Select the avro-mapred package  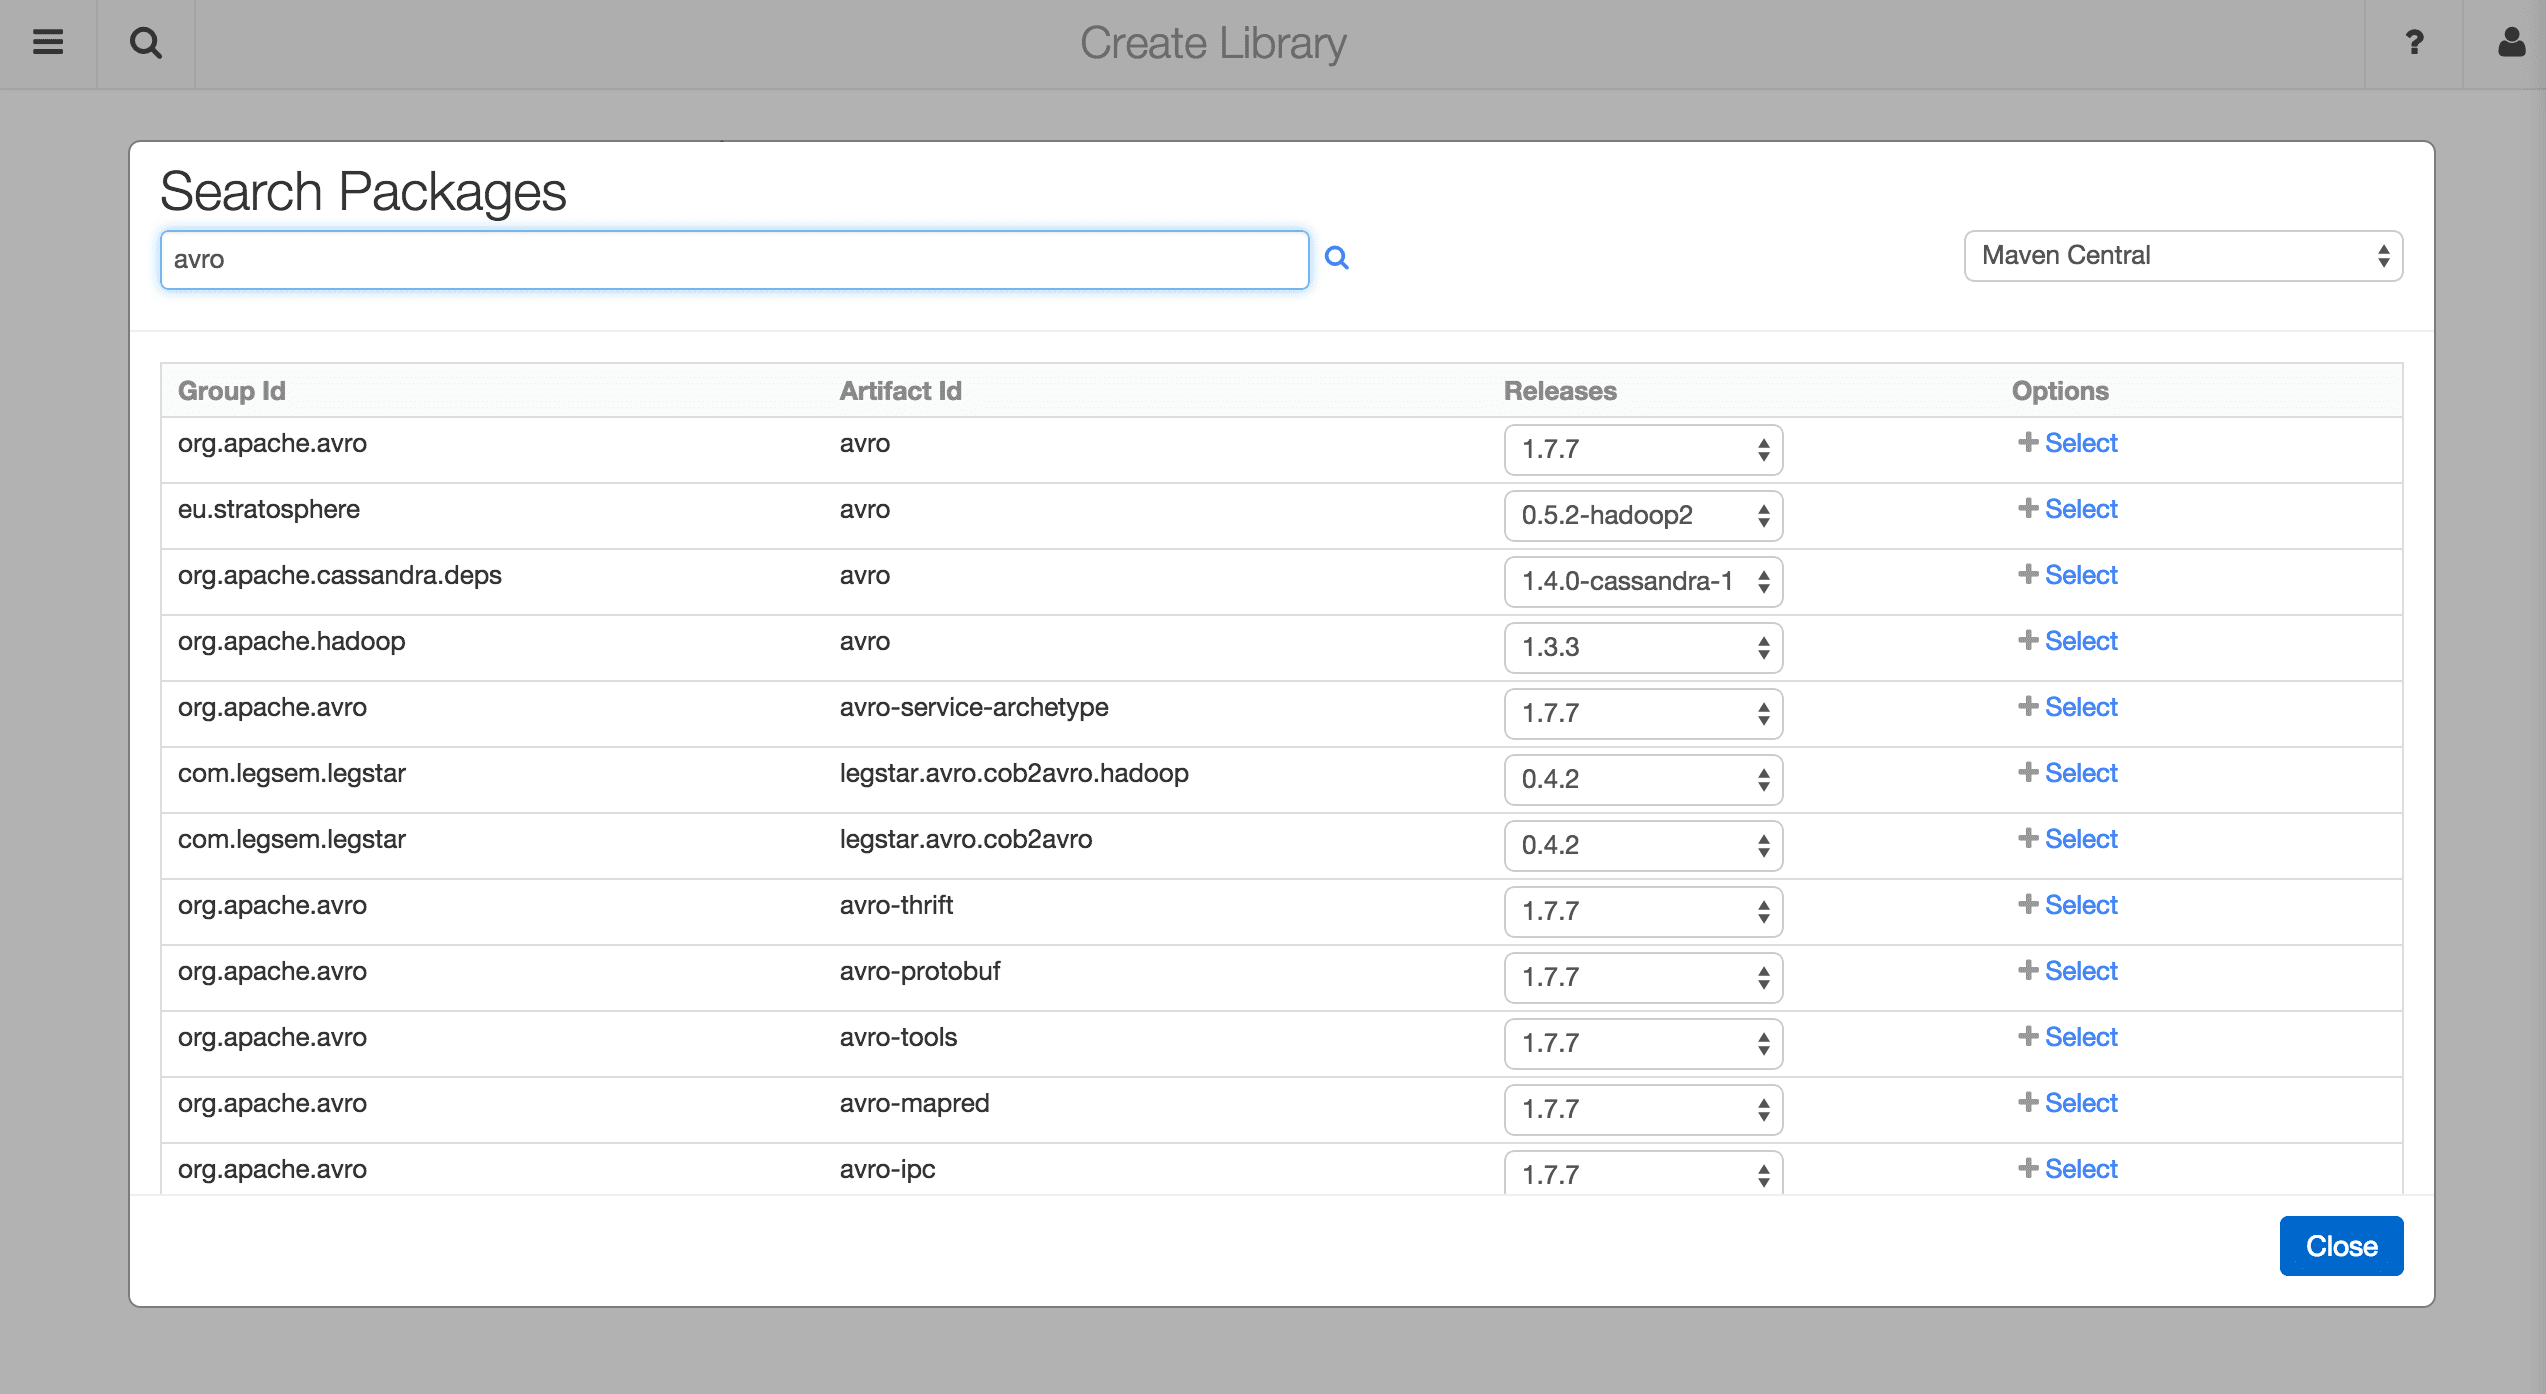point(2080,1103)
